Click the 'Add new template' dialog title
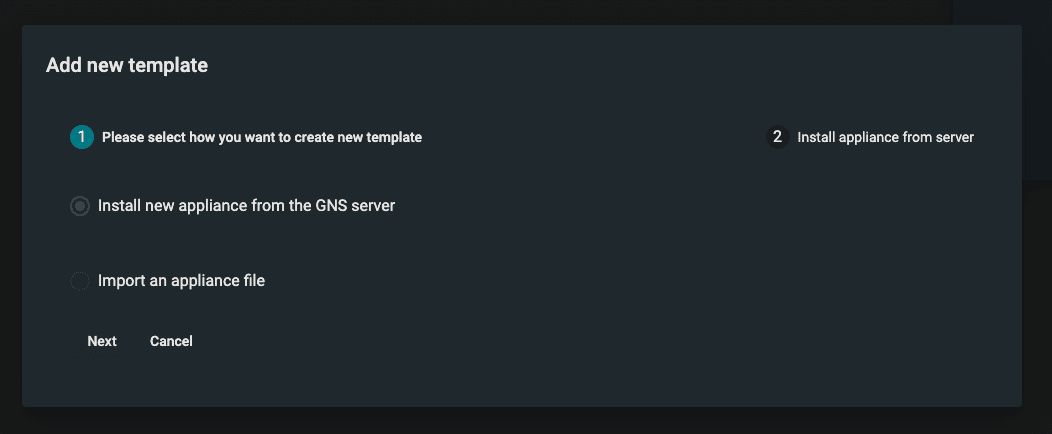Viewport: 1052px width, 434px height. pyautogui.click(x=127, y=66)
